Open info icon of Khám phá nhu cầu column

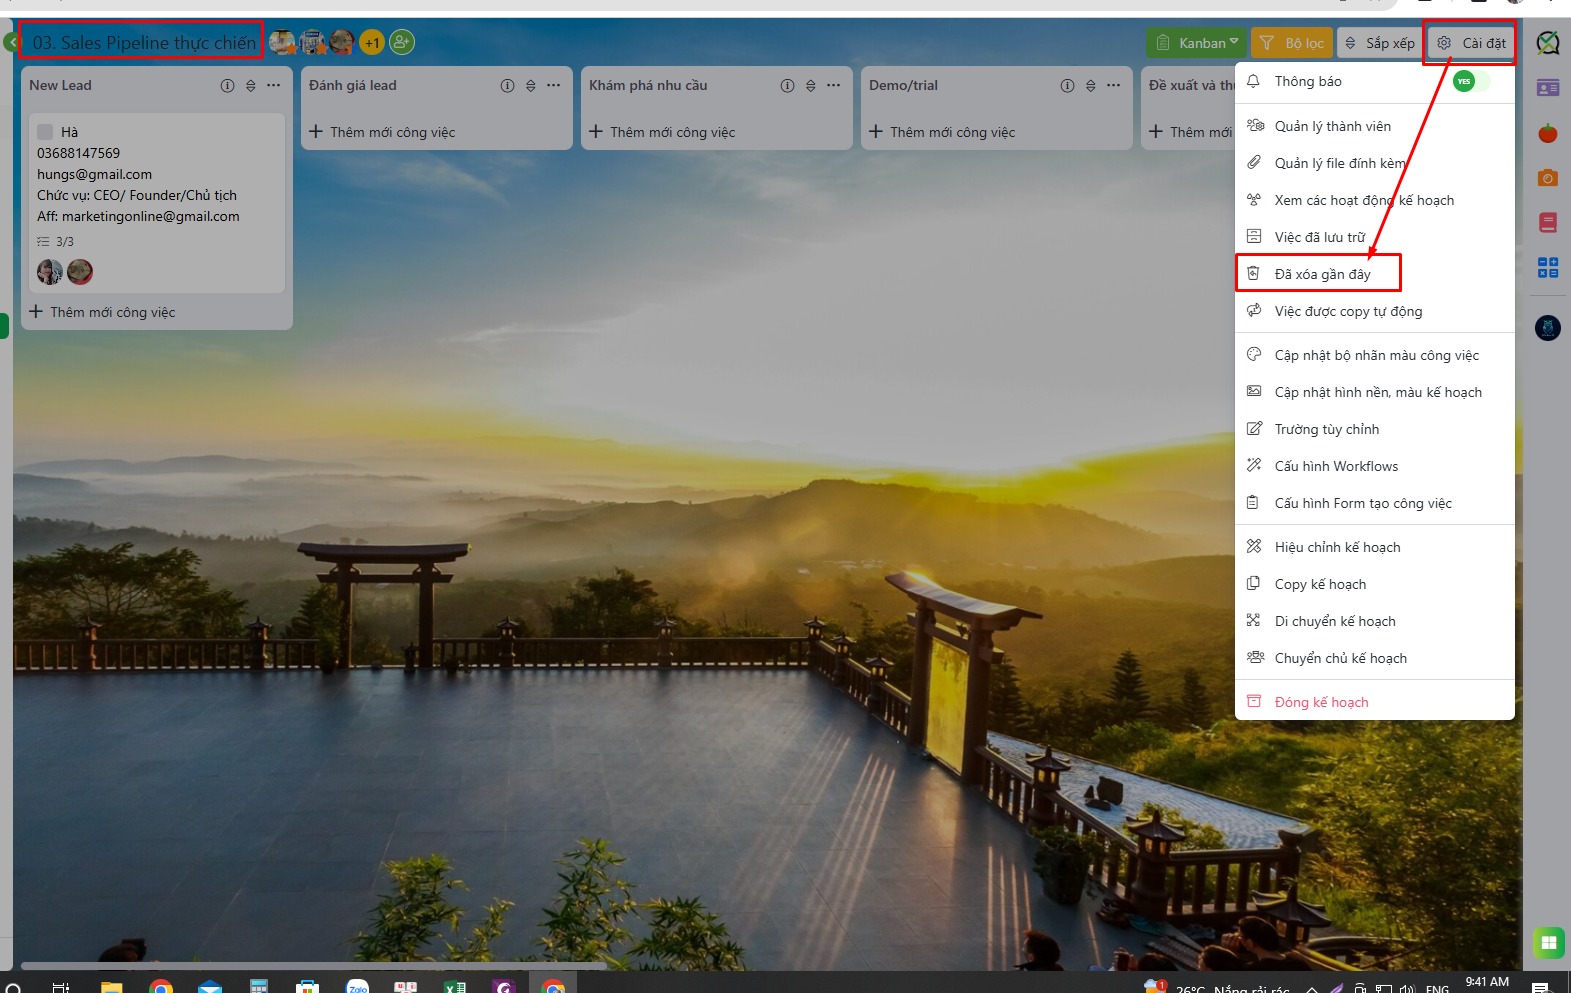(787, 86)
